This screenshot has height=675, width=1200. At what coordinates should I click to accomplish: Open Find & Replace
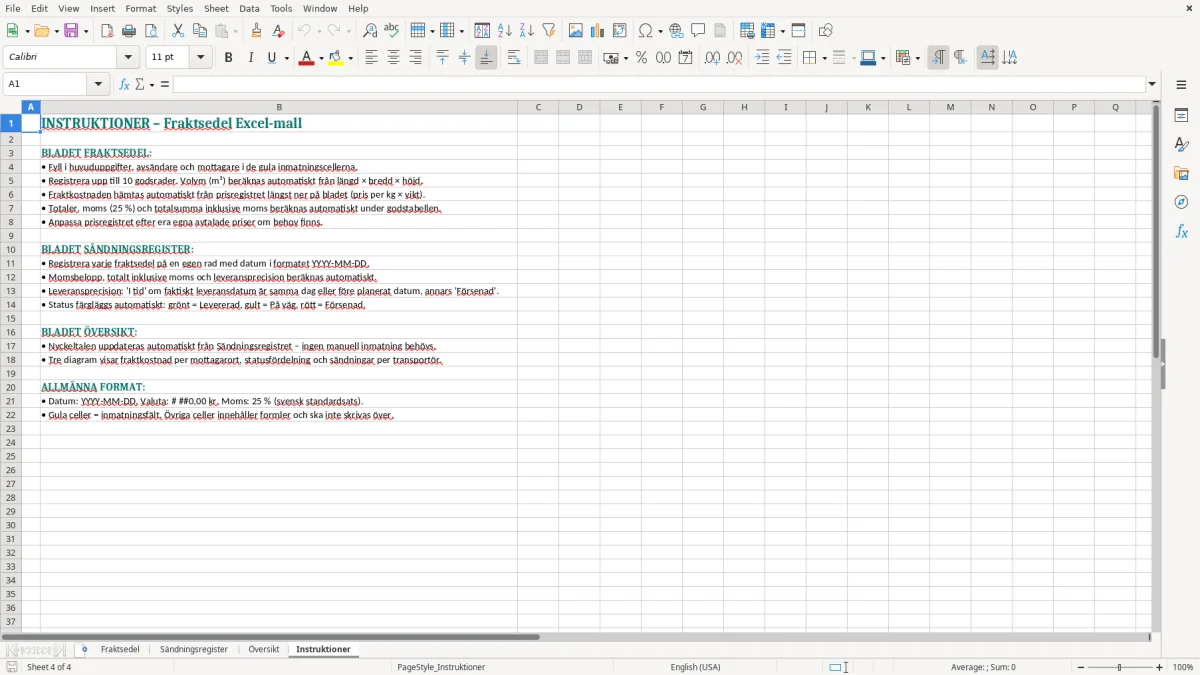[x=370, y=31]
